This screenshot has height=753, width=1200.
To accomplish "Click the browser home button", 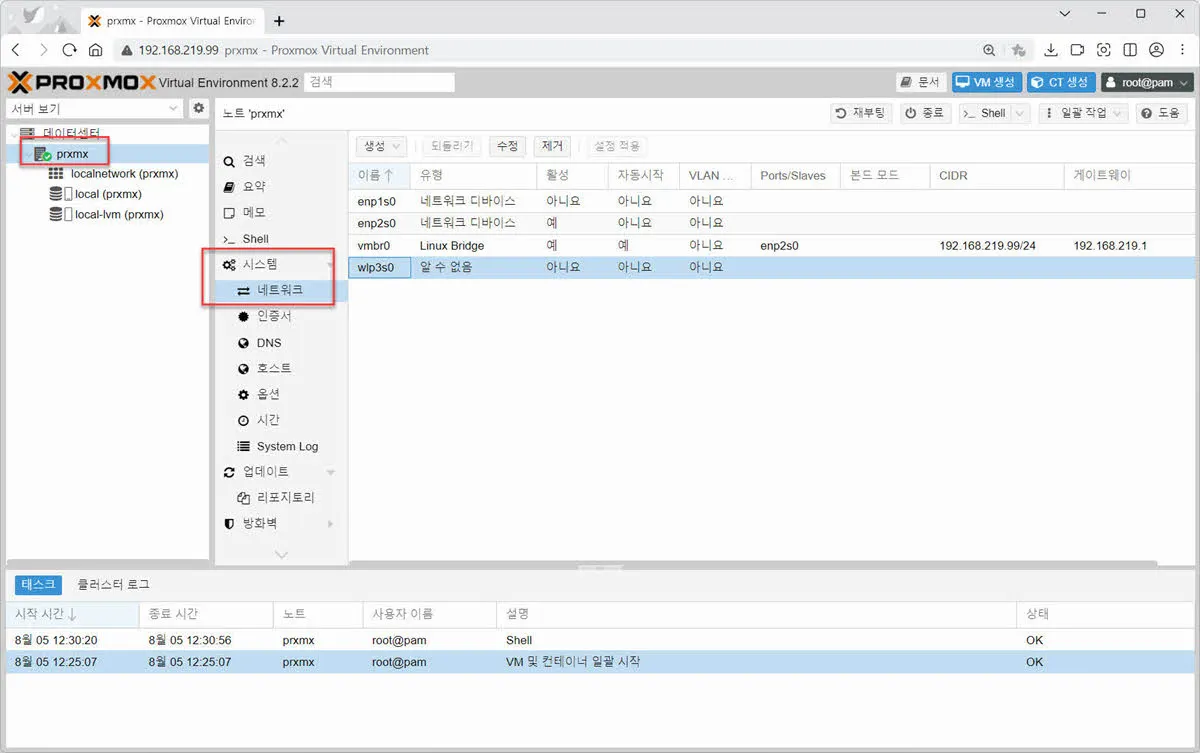I will click(x=95, y=50).
